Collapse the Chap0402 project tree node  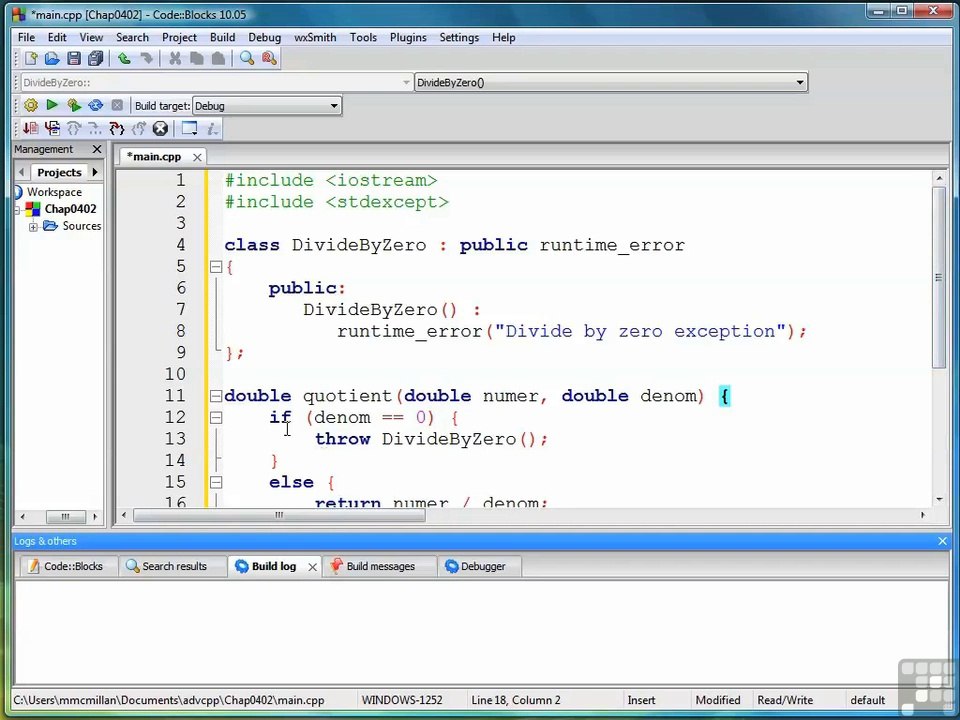click(x=17, y=209)
